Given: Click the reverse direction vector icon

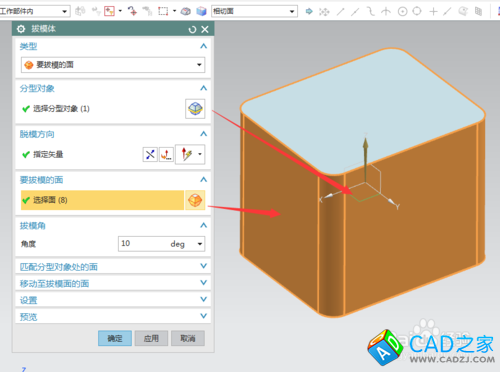Looking at the screenshot, I should [150, 154].
